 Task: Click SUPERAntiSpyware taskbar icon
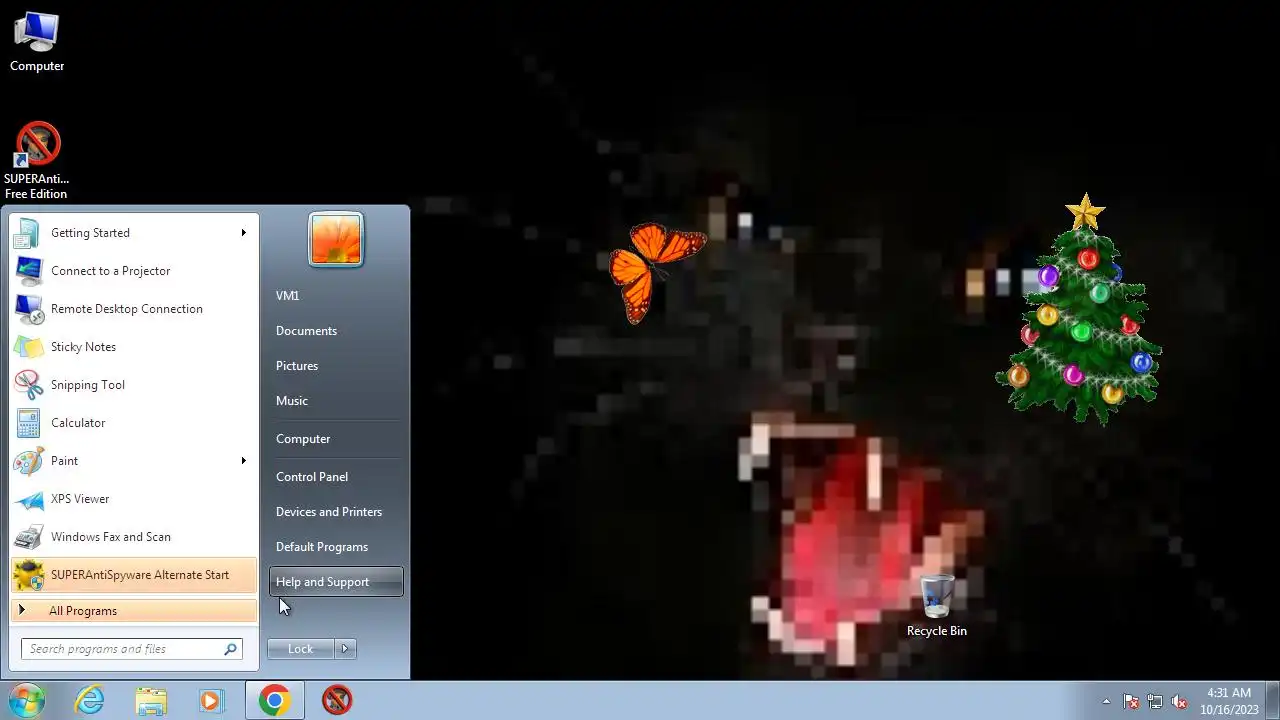[337, 700]
